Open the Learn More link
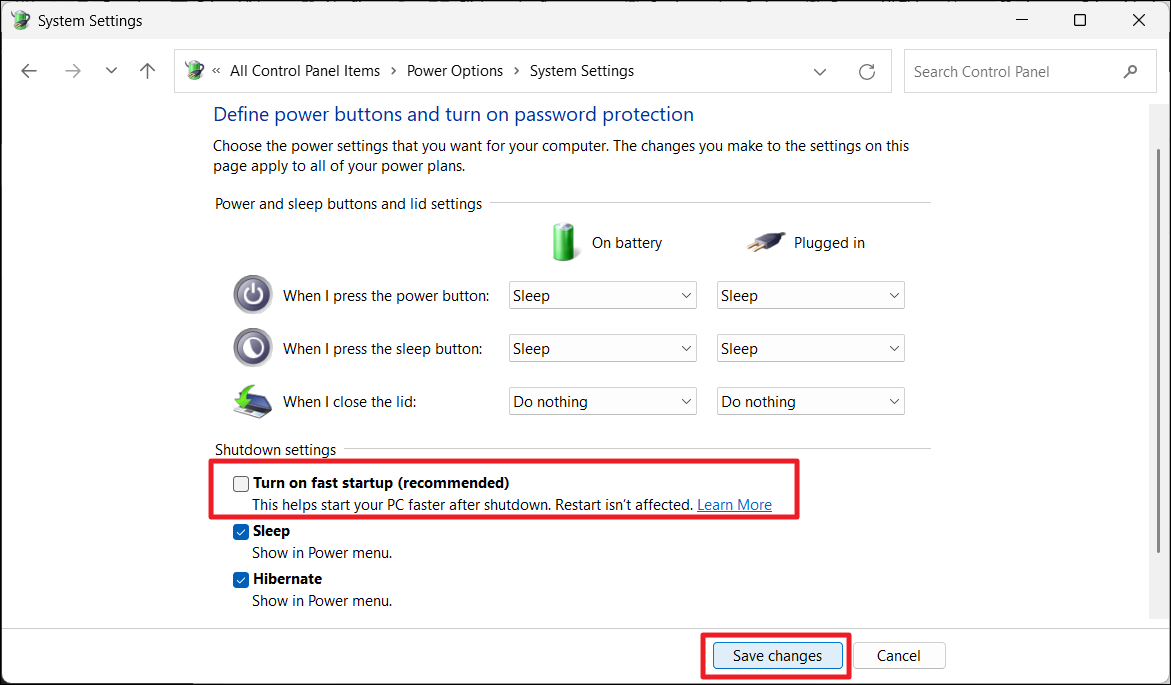1171x685 pixels. click(734, 505)
